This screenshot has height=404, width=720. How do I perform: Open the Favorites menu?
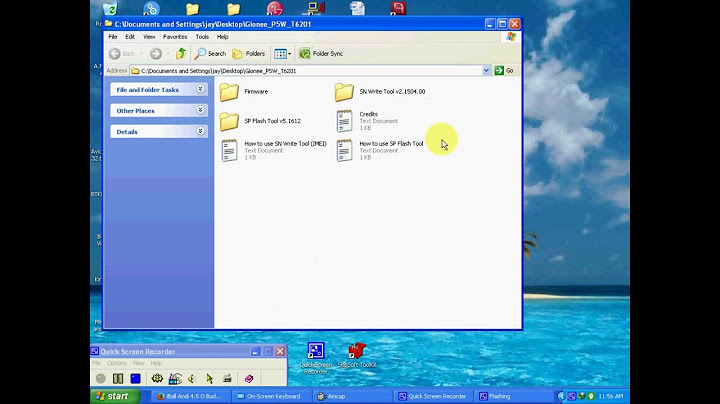point(175,37)
